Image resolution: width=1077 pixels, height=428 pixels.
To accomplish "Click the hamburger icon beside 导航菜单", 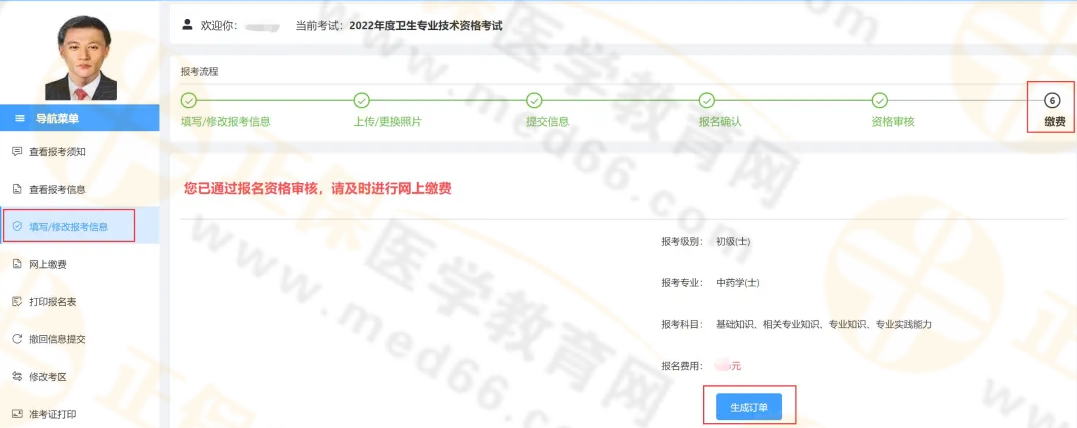I will [19, 118].
